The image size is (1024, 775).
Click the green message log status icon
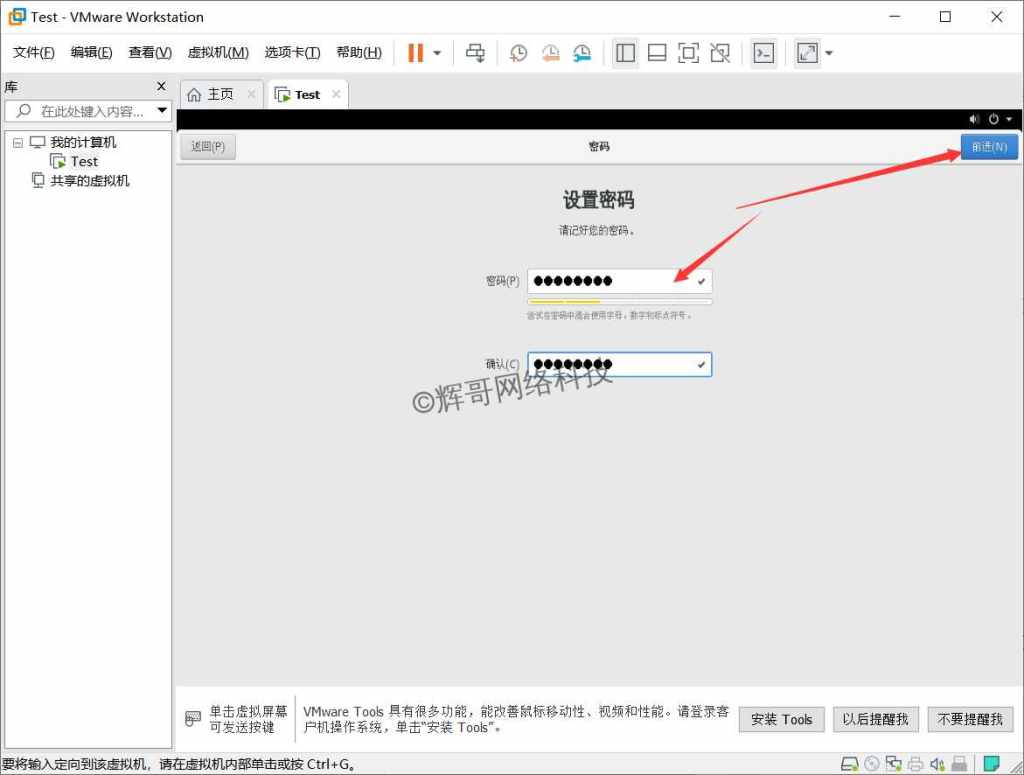pyautogui.click(x=991, y=763)
